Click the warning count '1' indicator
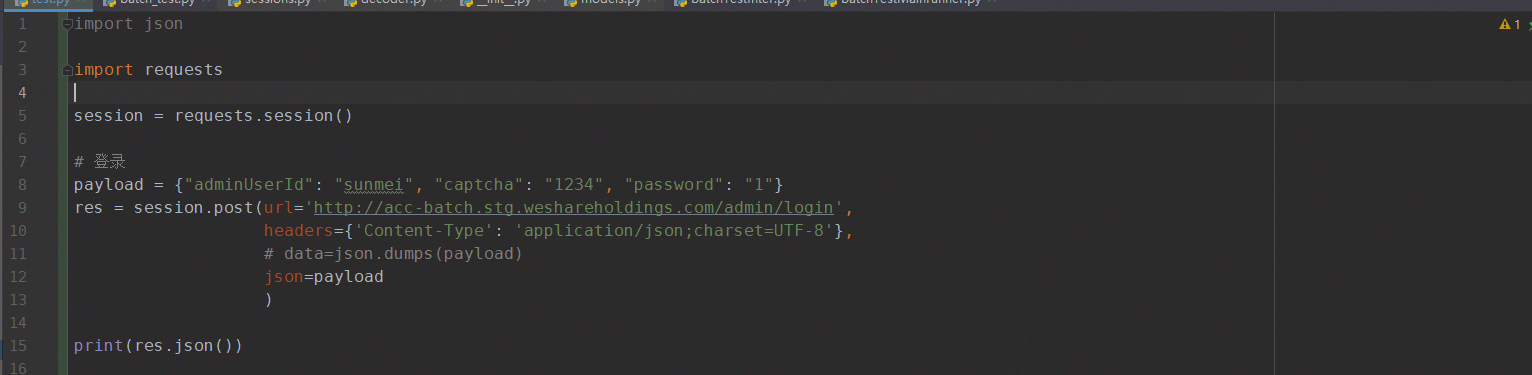 (1516, 24)
